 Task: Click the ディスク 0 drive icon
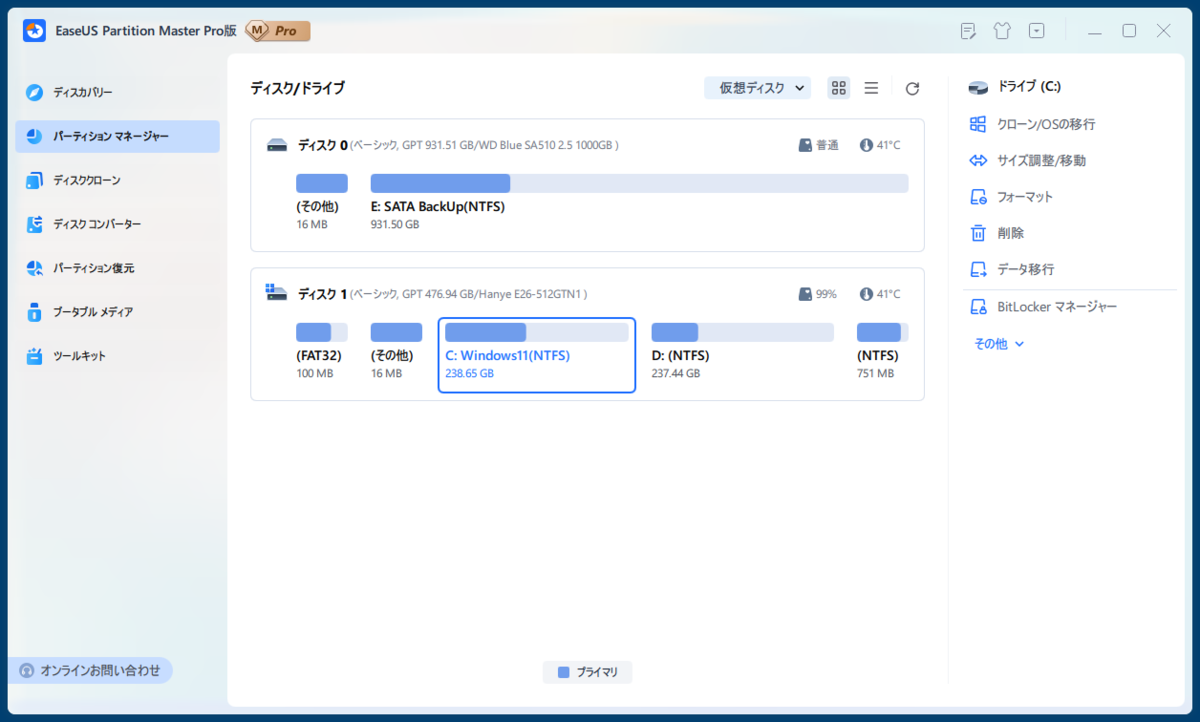coord(277,145)
